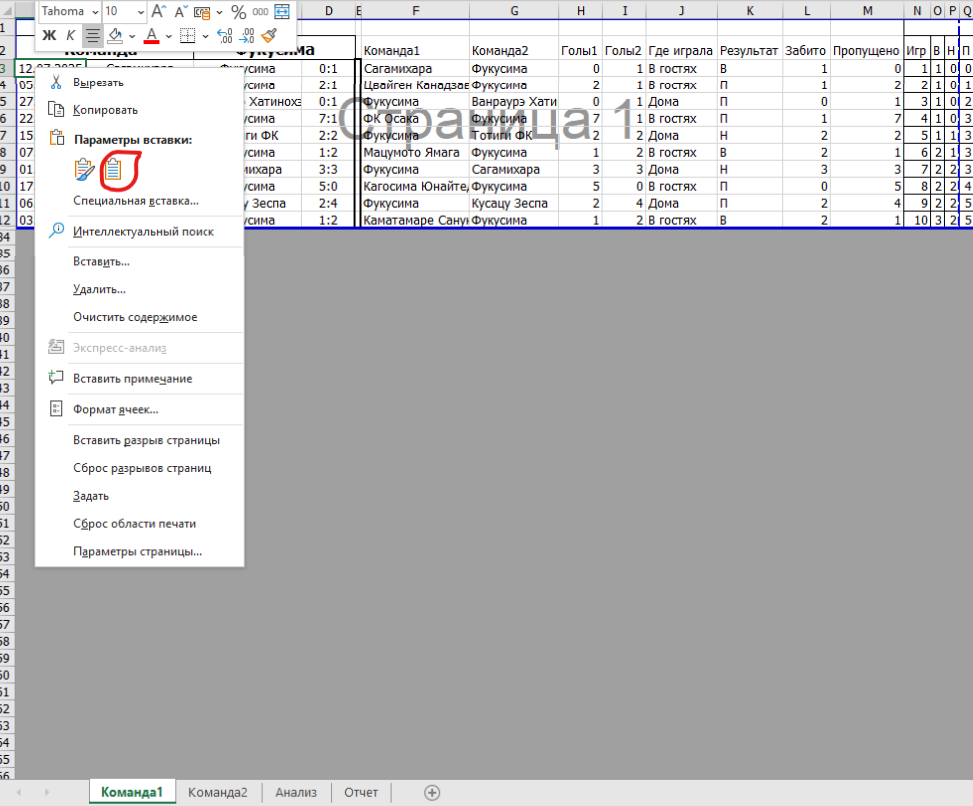973x806 pixels.
Task: Open Специальная вставка dialog
Action: click(136, 200)
